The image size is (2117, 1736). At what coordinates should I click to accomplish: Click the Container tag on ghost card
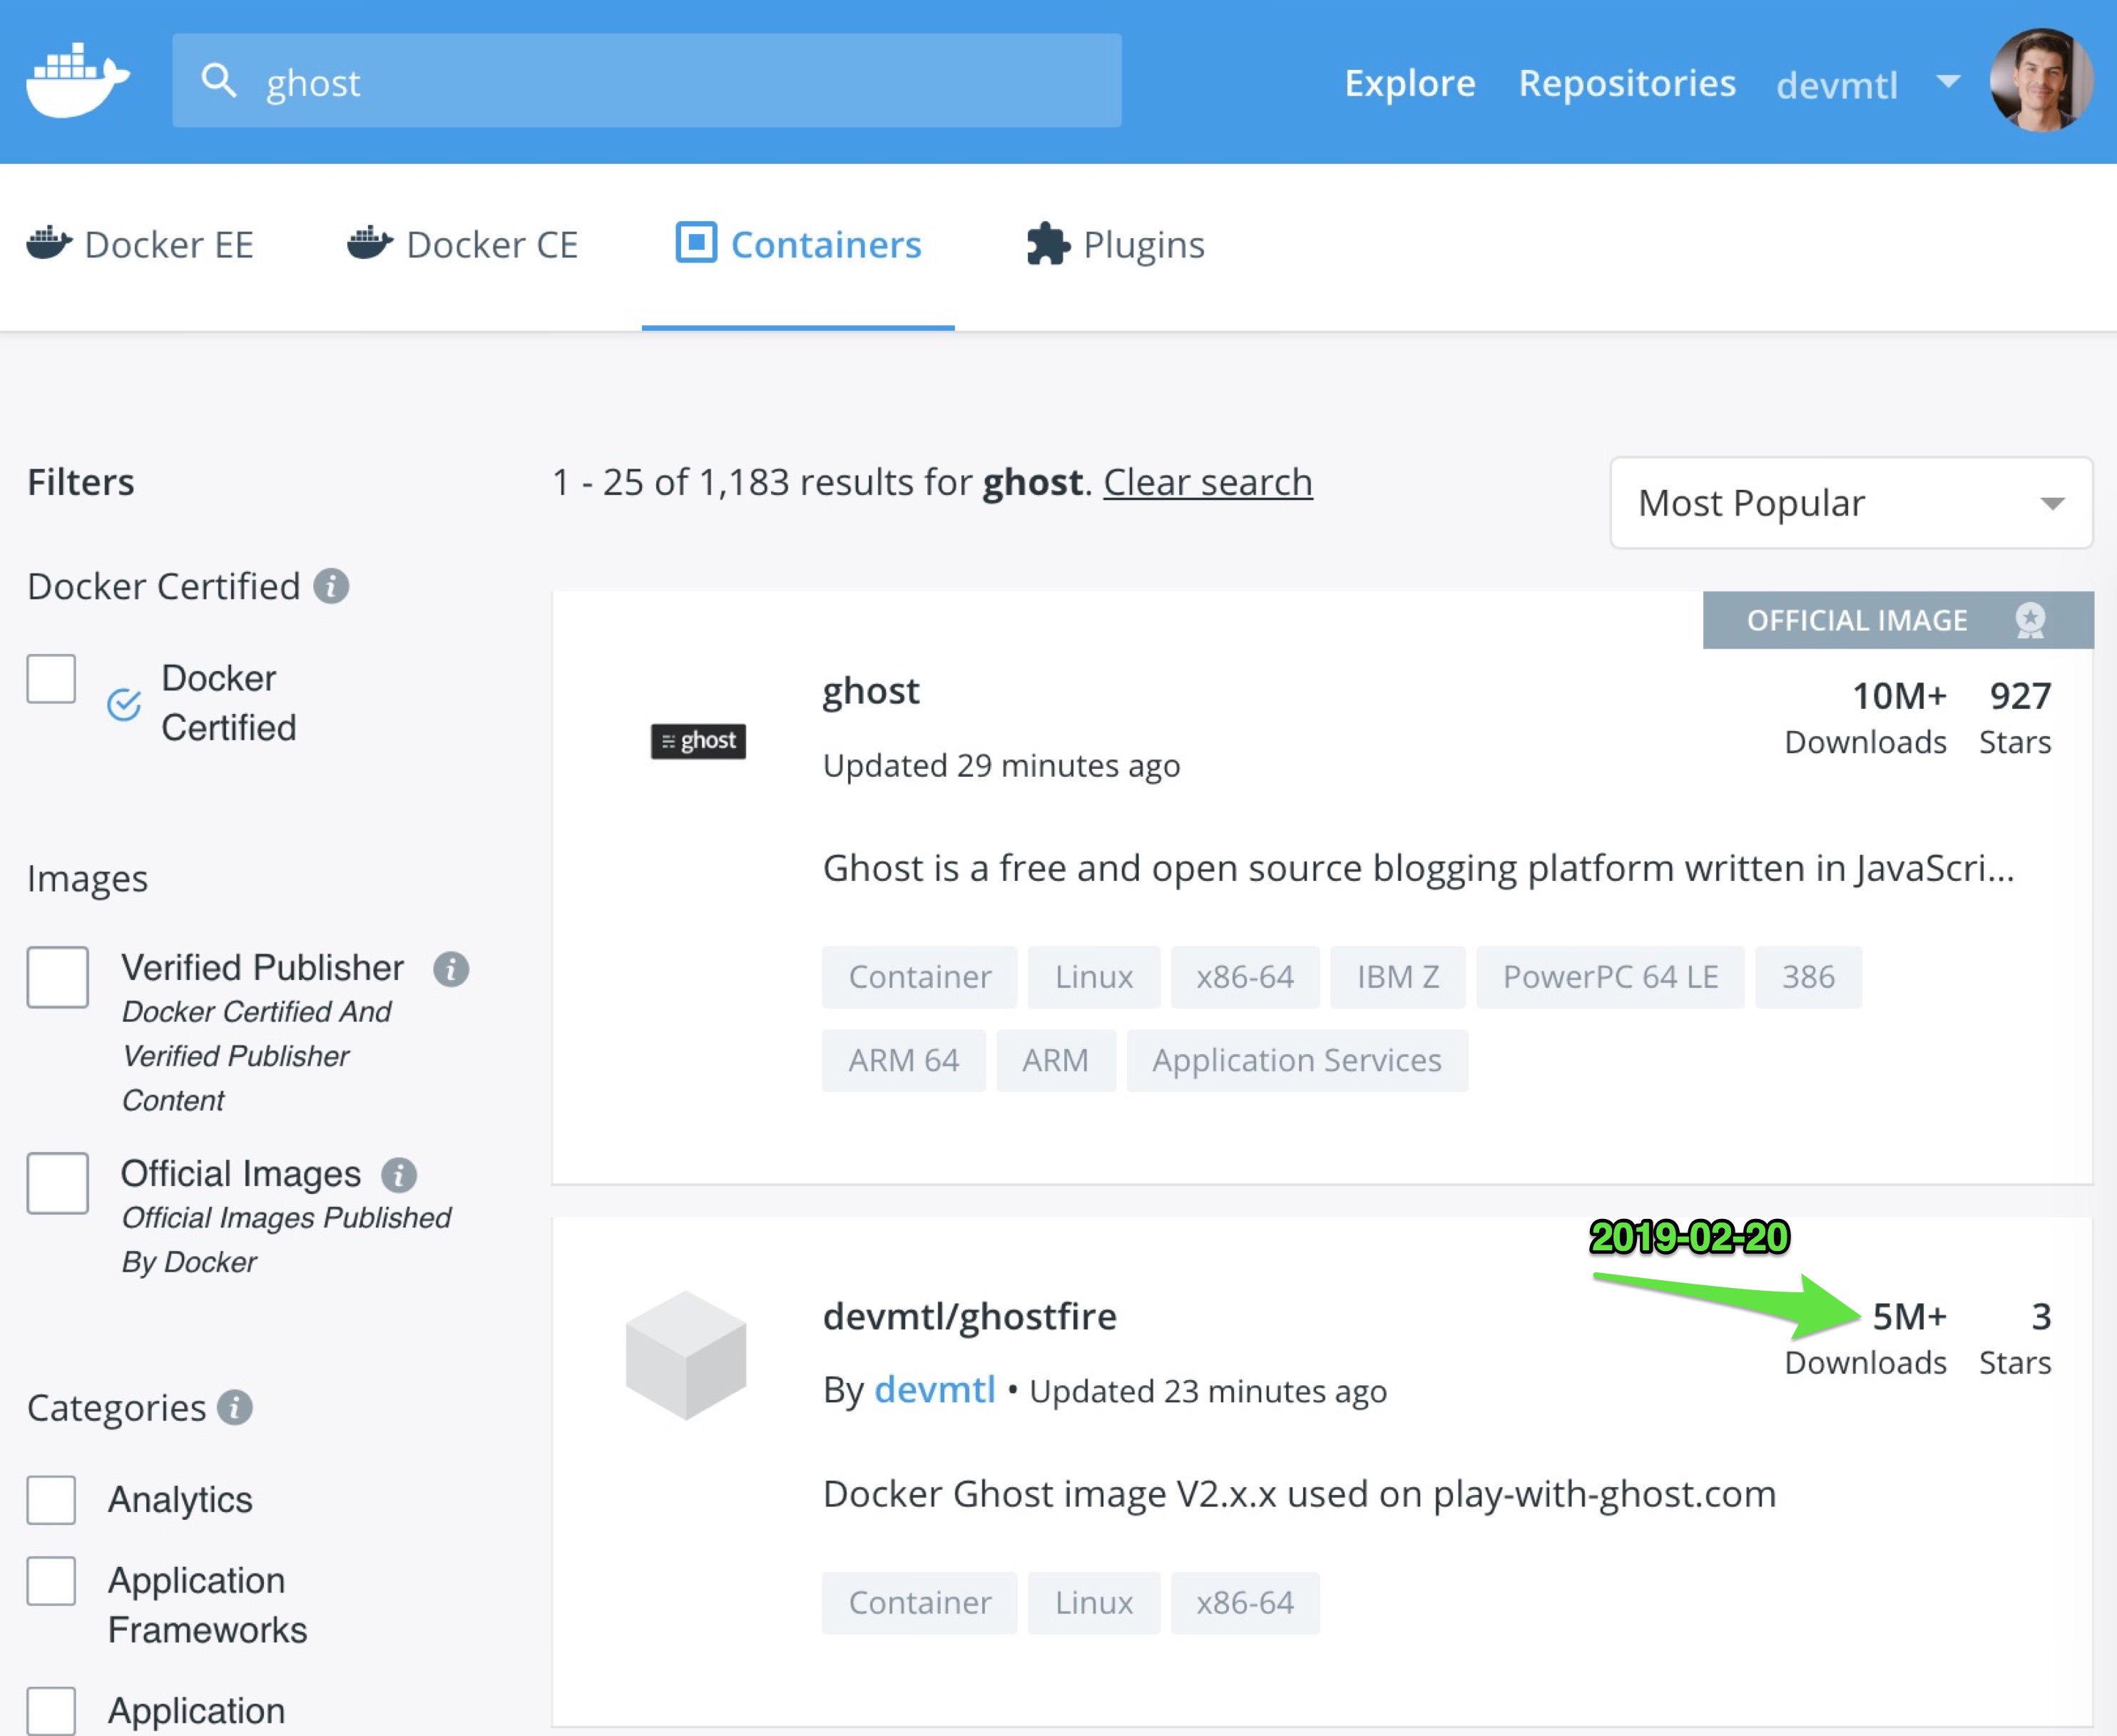click(919, 977)
